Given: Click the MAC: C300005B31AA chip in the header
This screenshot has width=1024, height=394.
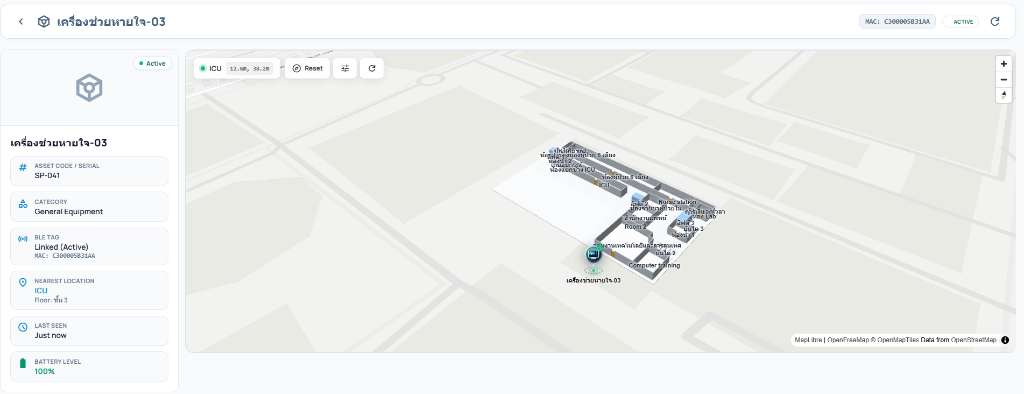Looking at the screenshot, I should tap(898, 22).
